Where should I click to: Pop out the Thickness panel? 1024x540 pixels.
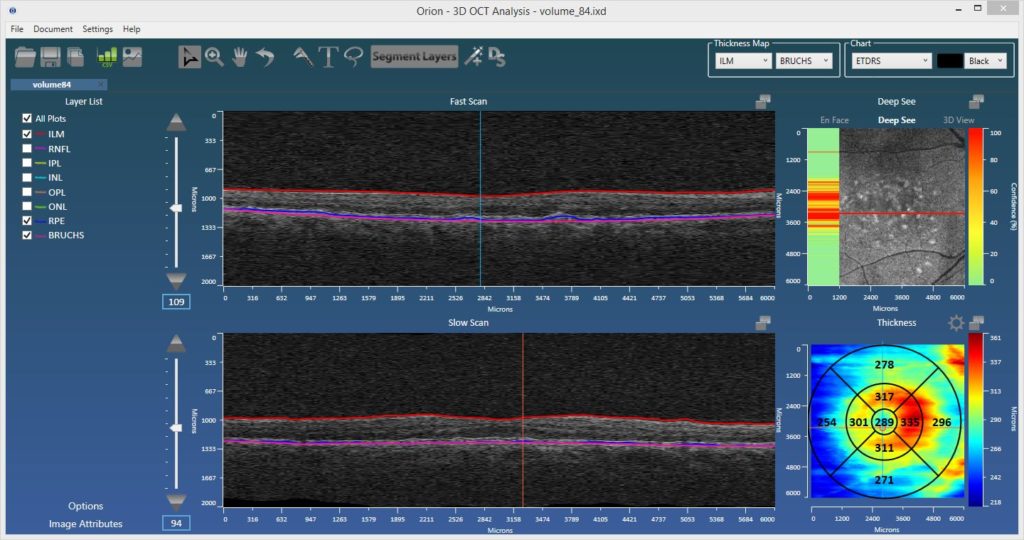tap(976, 323)
